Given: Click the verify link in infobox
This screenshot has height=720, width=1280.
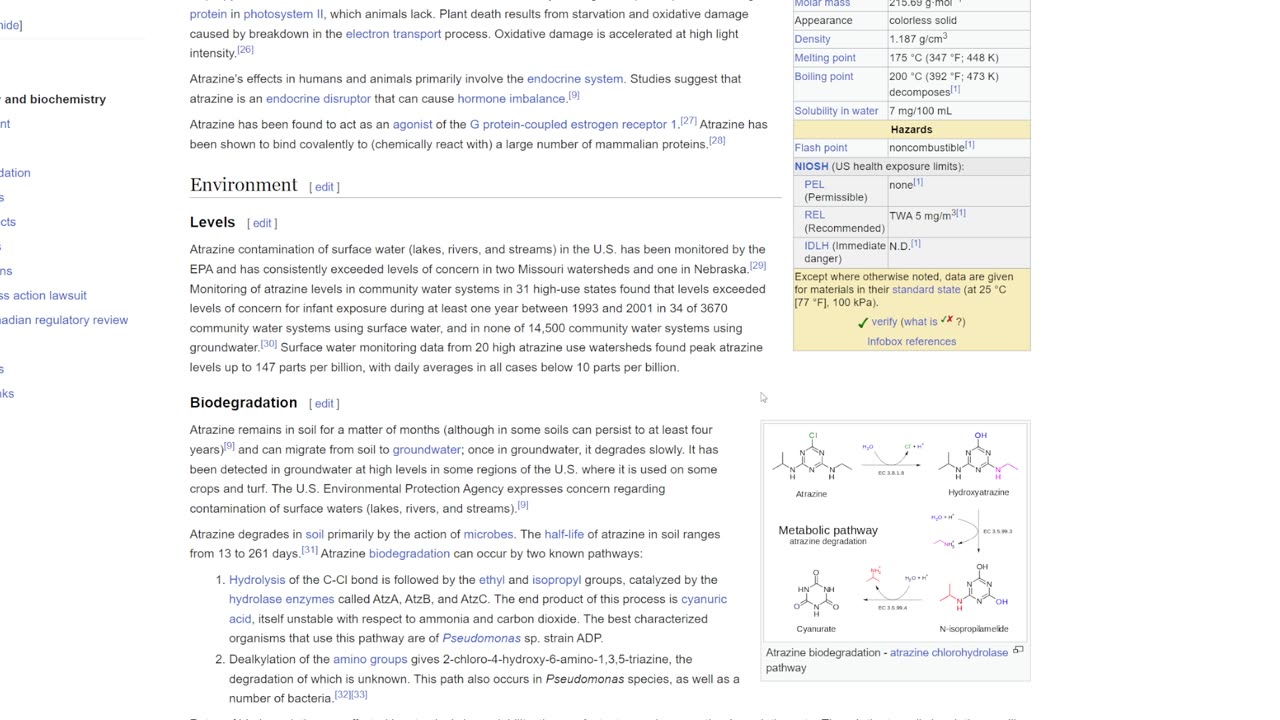Looking at the screenshot, I should click(x=884, y=322).
